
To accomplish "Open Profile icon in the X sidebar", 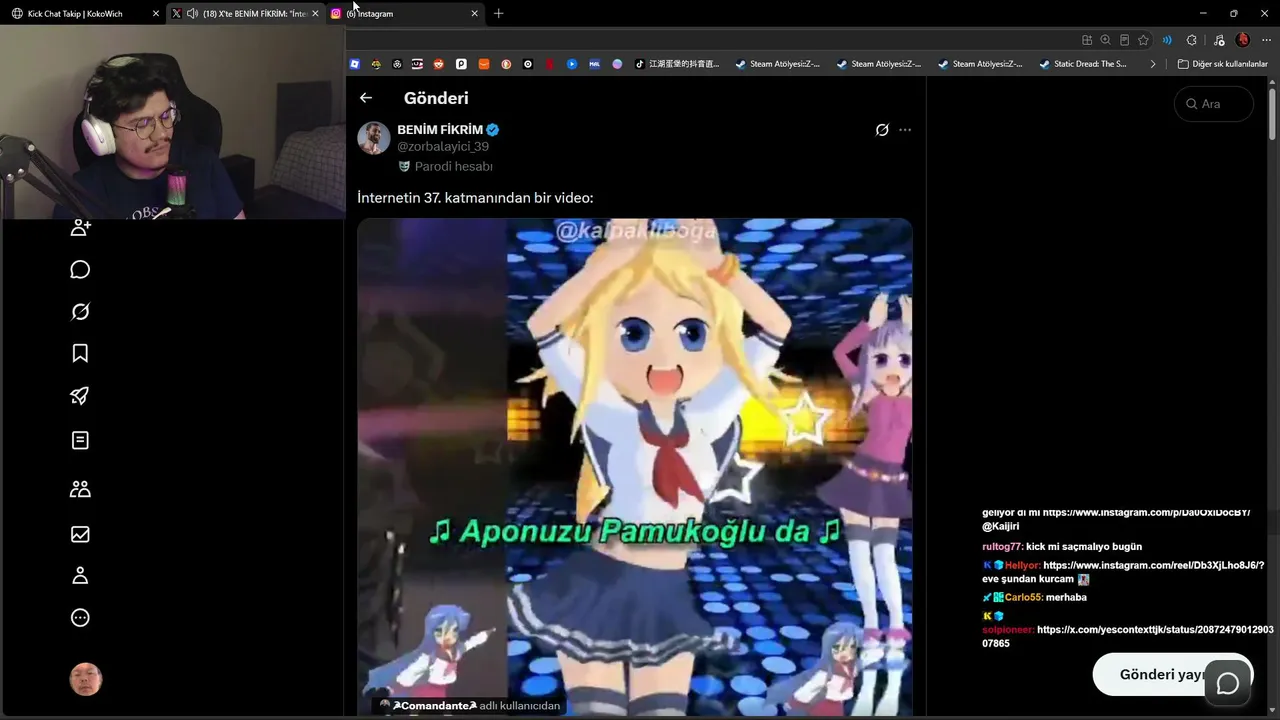I will pyautogui.click(x=81, y=576).
